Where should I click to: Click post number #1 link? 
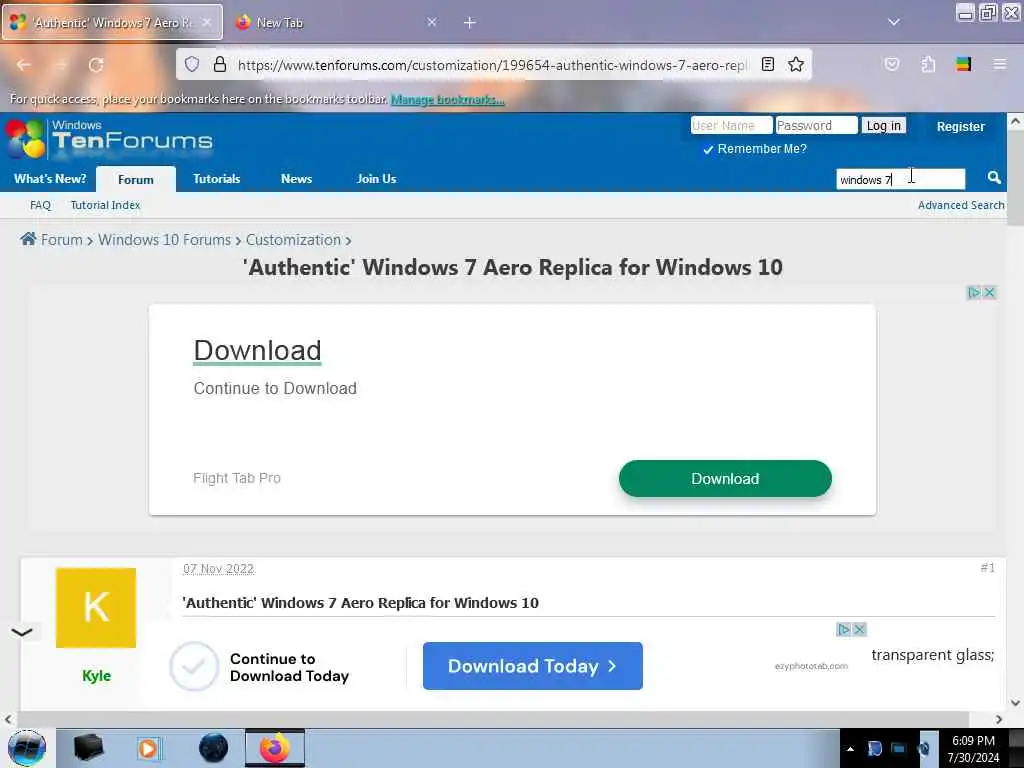987,568
